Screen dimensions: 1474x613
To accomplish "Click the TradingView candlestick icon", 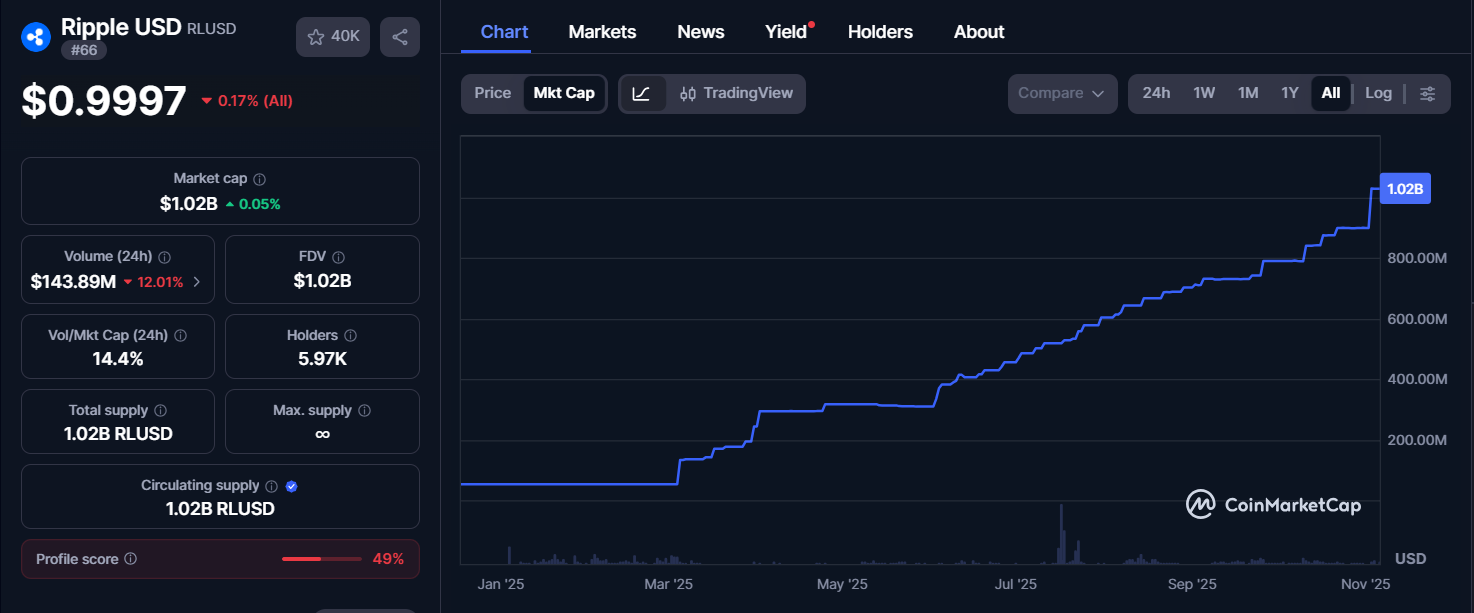I will point(688,94).
